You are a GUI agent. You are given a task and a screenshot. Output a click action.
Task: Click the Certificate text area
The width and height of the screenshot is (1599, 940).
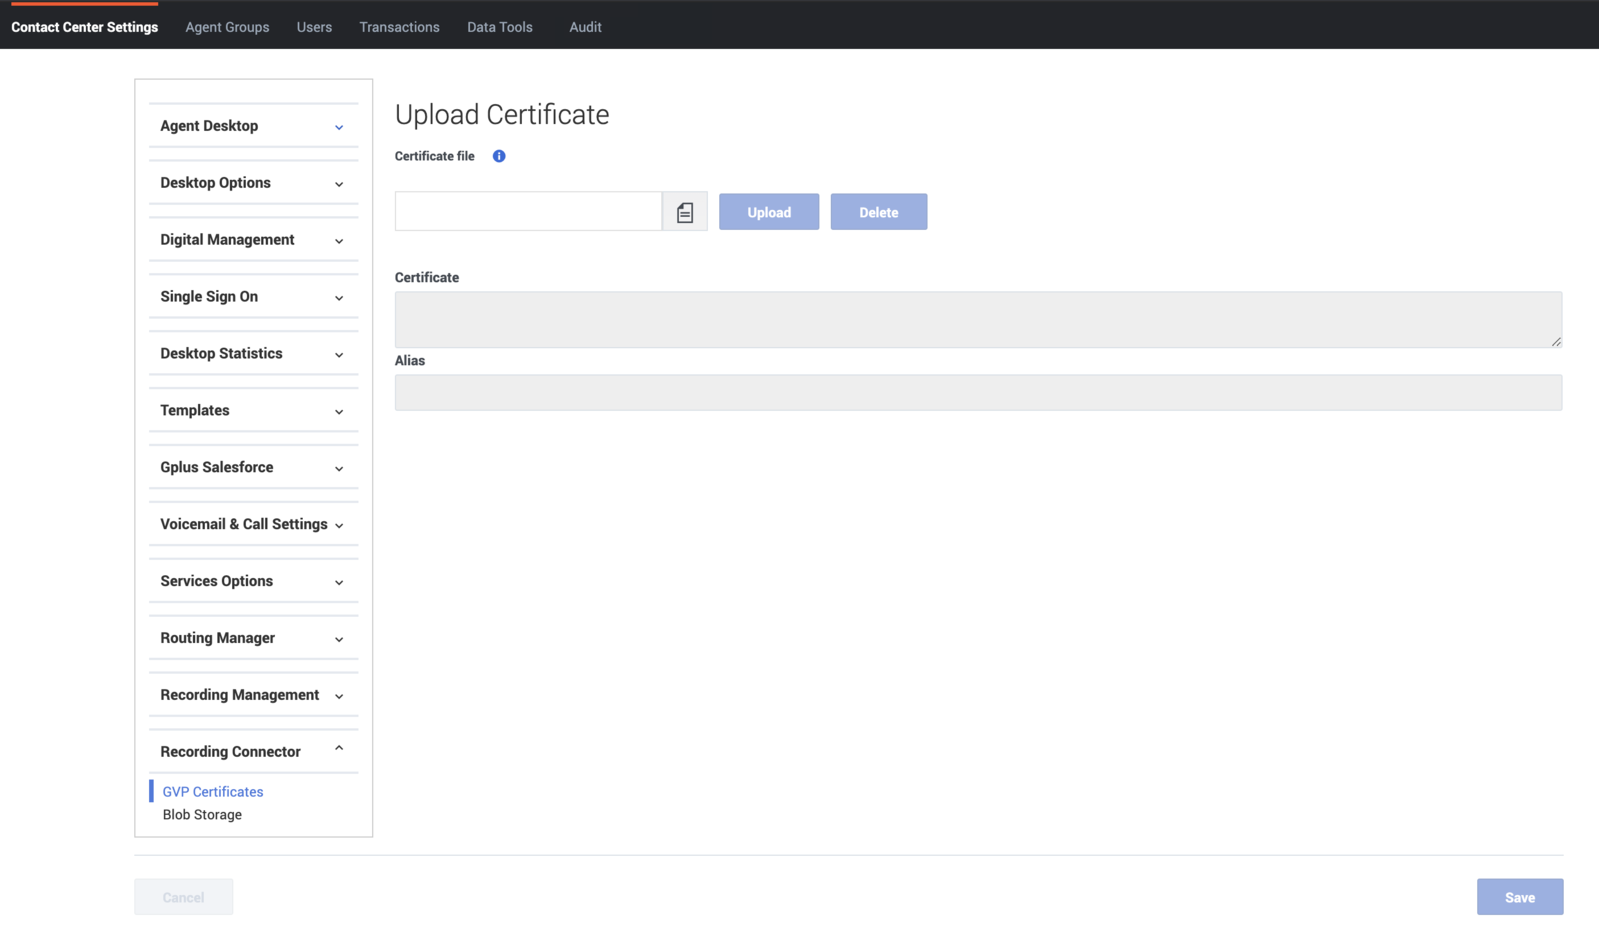pyautogui.click(x=978, y=320)
